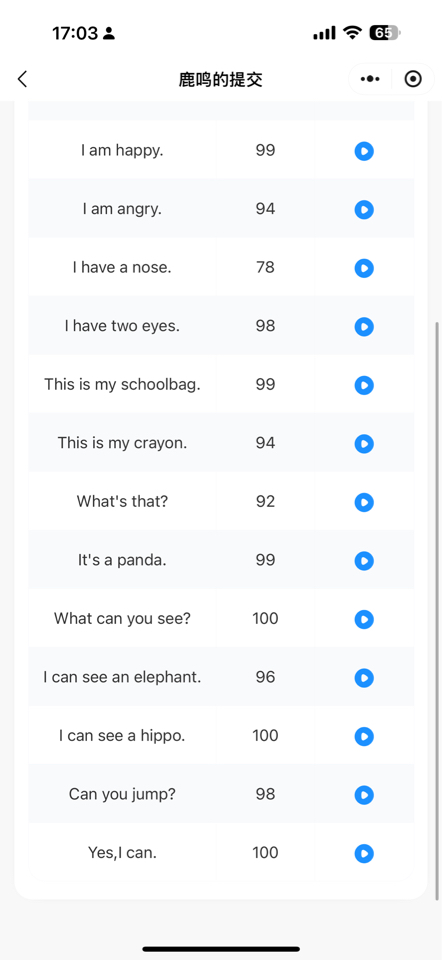
Task: Play the "I am happy." recording
Action: (x=364, y=151)
